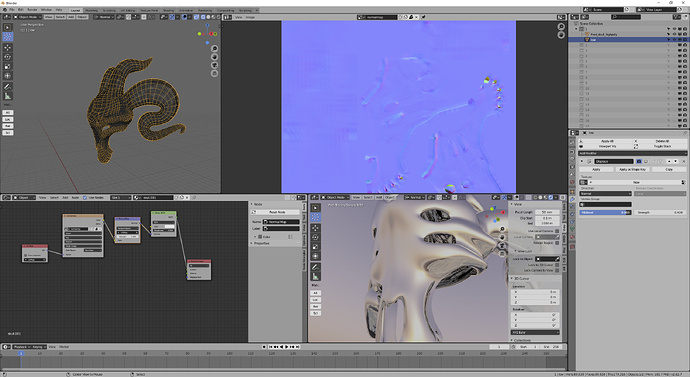Open the Add Modifier dropdown
690x377 pixels.
632,153
